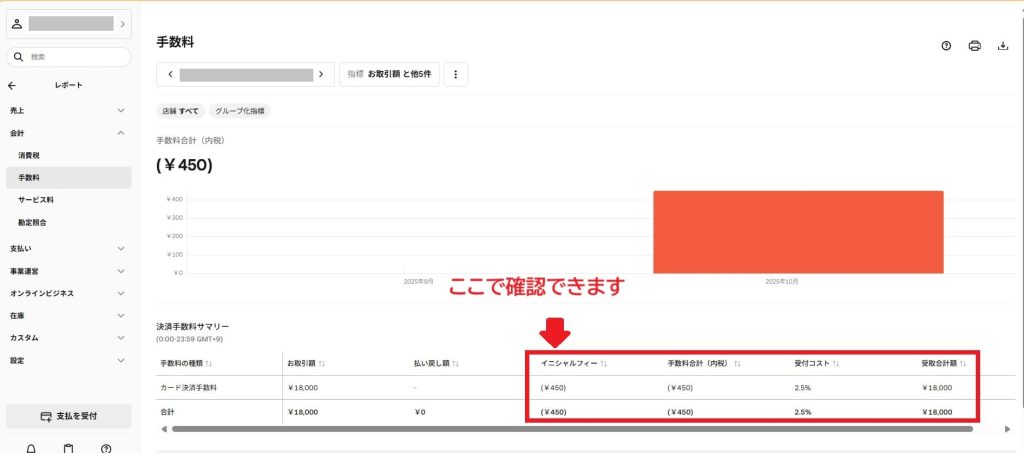
Task: Click the 支払いを受付 button
Action: [68, 416]
